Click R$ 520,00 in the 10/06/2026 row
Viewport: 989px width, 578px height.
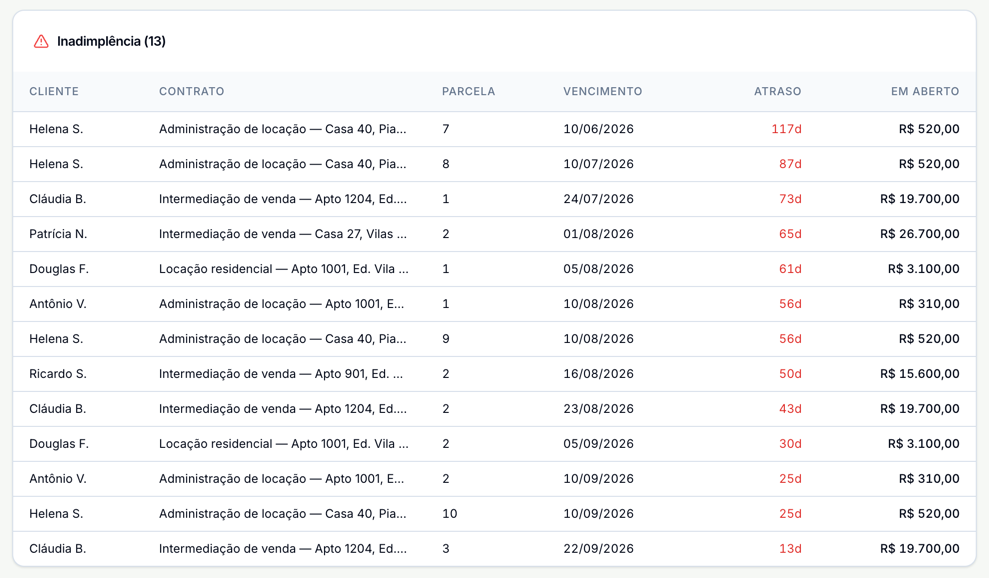929,129
